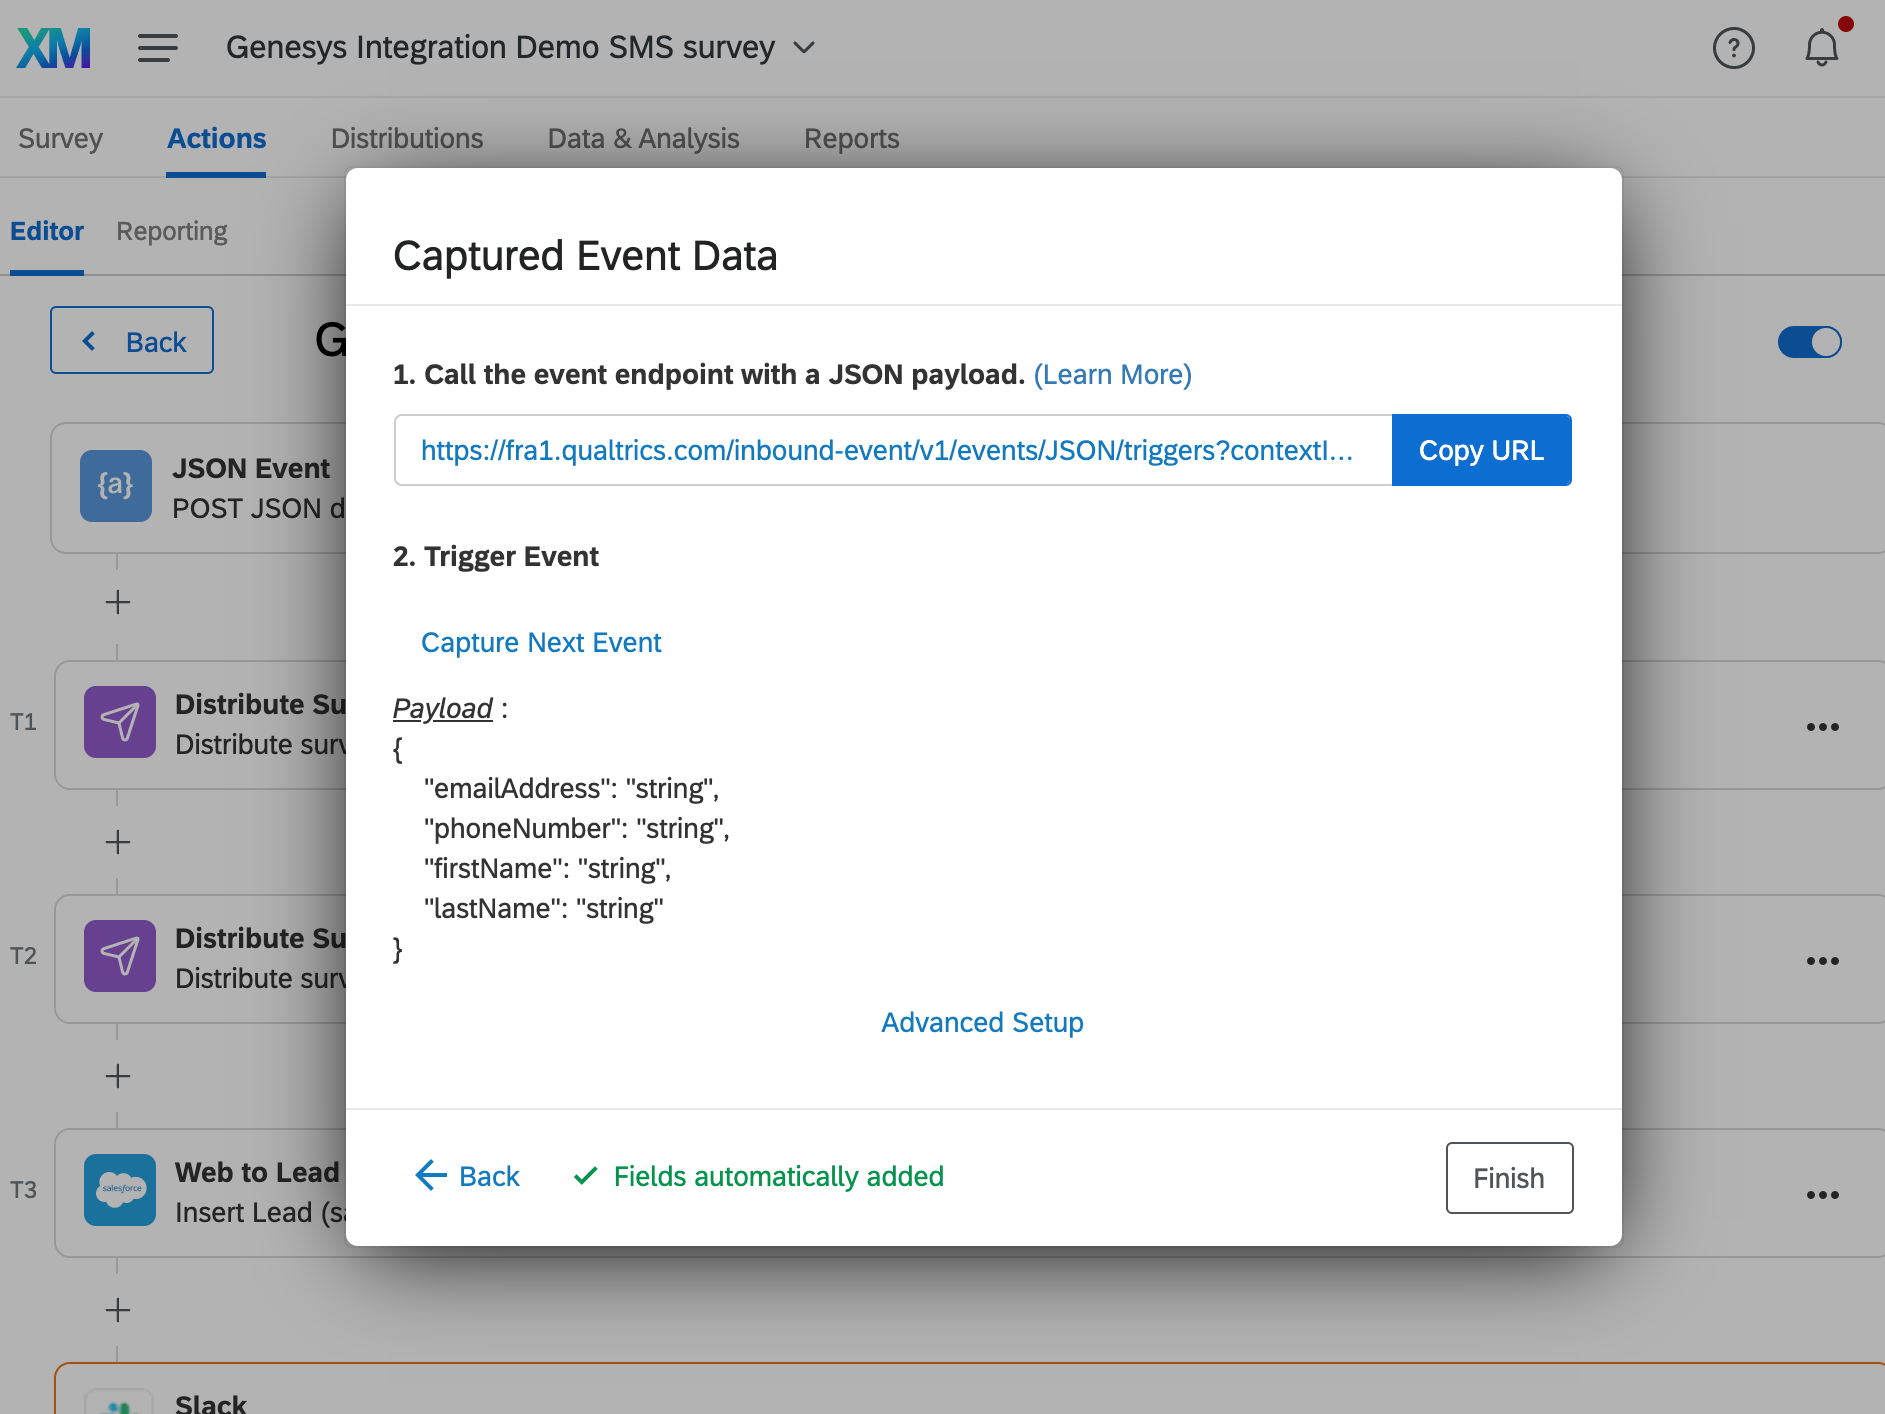The width and height of the screenshot is (1885, 1414).
Task: Click the T1 Distribute Survey paper plane icon
Action: pos(120,722)
